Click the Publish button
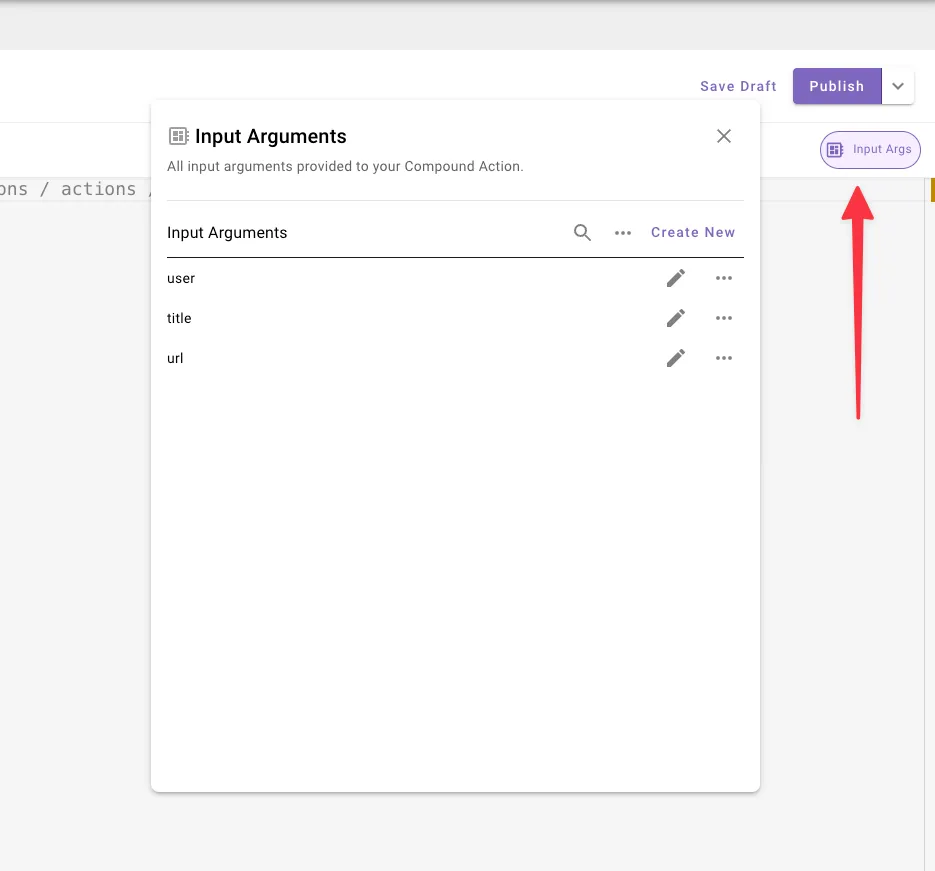 click(x=837, y=86)
